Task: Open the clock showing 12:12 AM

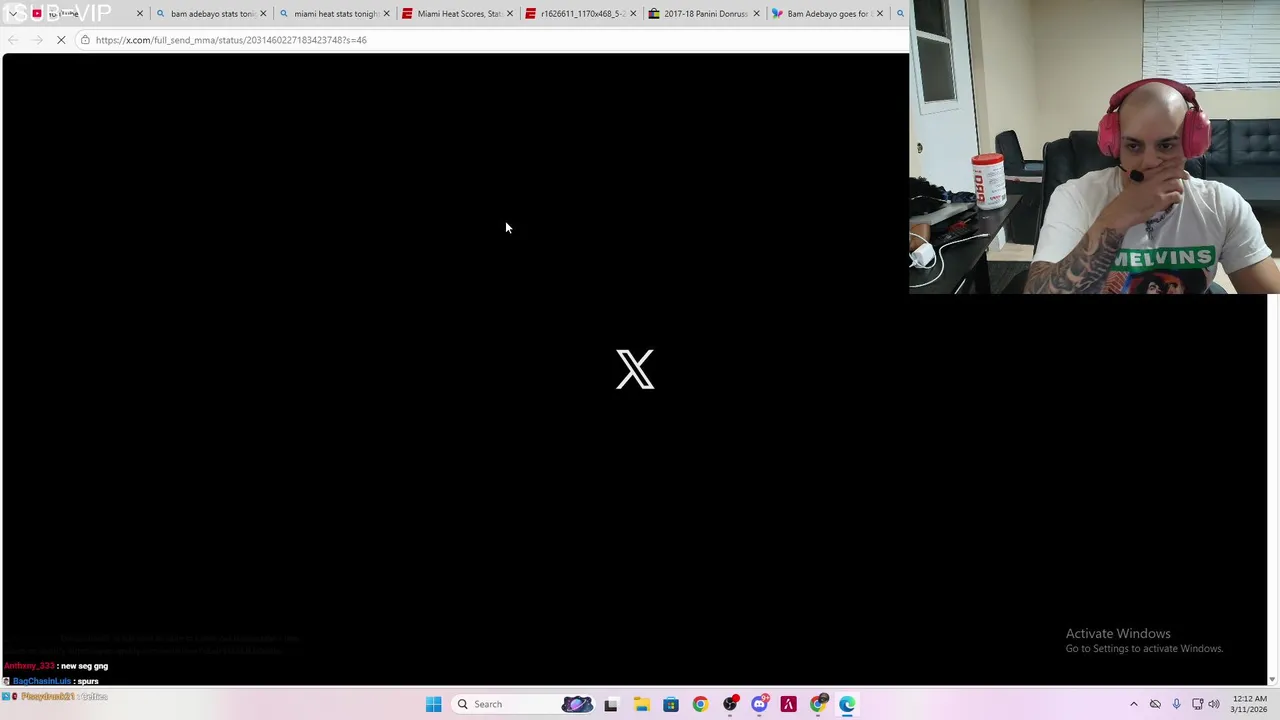Action: (1249, 704)
